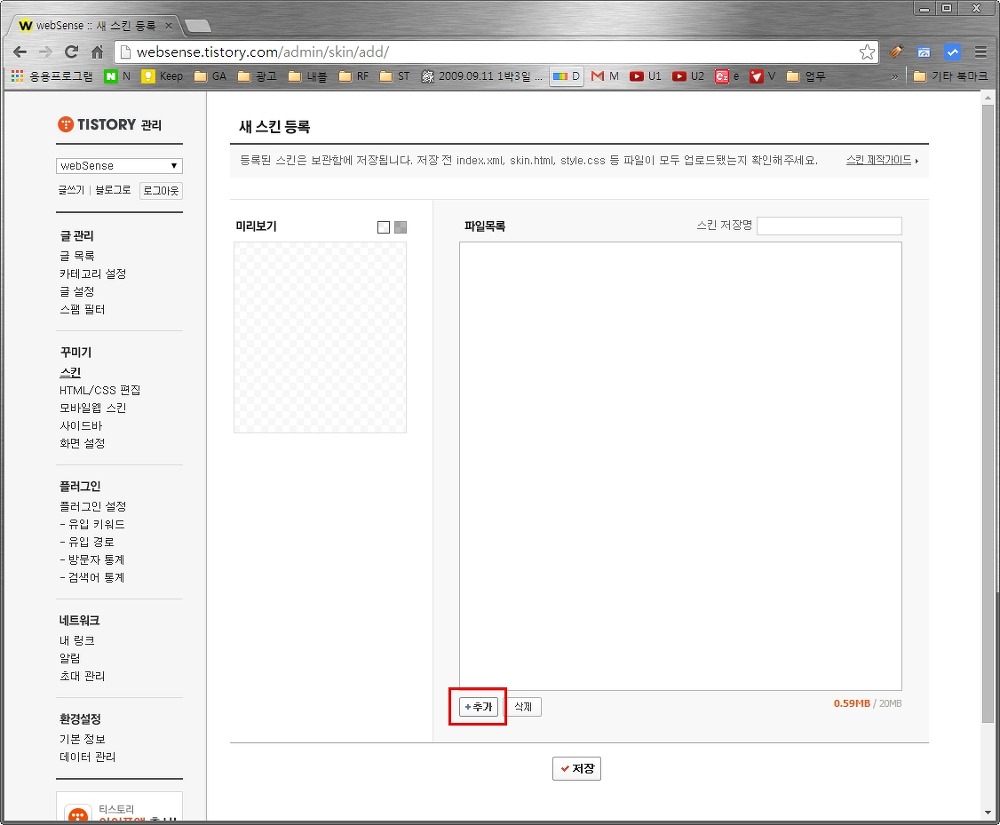Viewport: 1000px width, 825px height.
Task: Open the YouTube U2 bookmark
Action: 688,77
